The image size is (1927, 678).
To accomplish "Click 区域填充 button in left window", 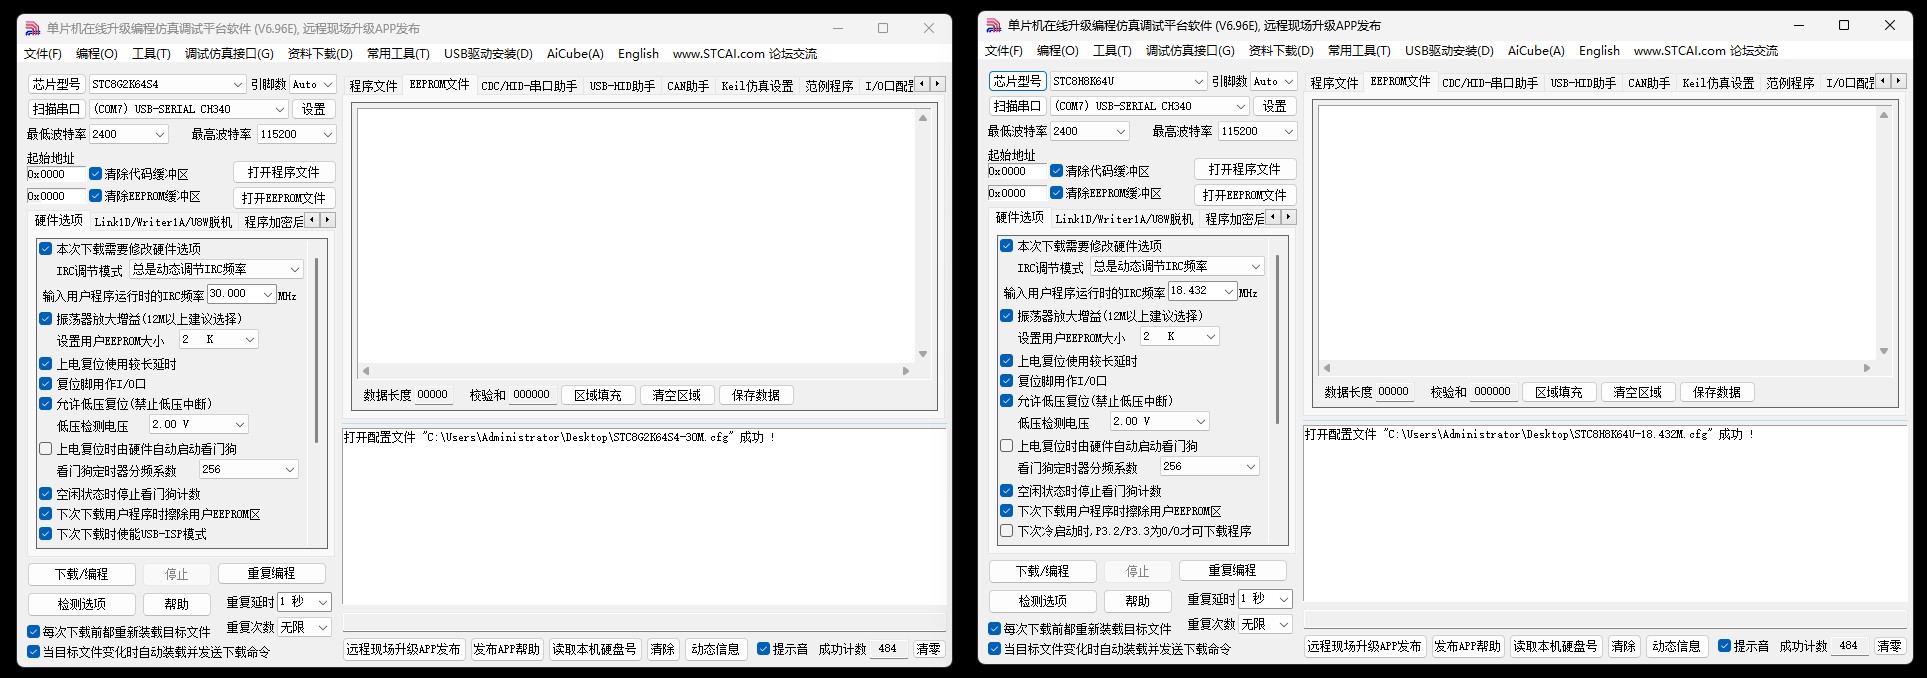I will tap(598, 395).
